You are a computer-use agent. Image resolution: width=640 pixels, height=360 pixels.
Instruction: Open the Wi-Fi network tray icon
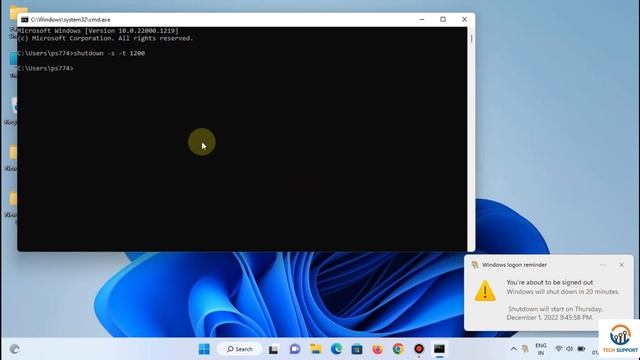559,349
